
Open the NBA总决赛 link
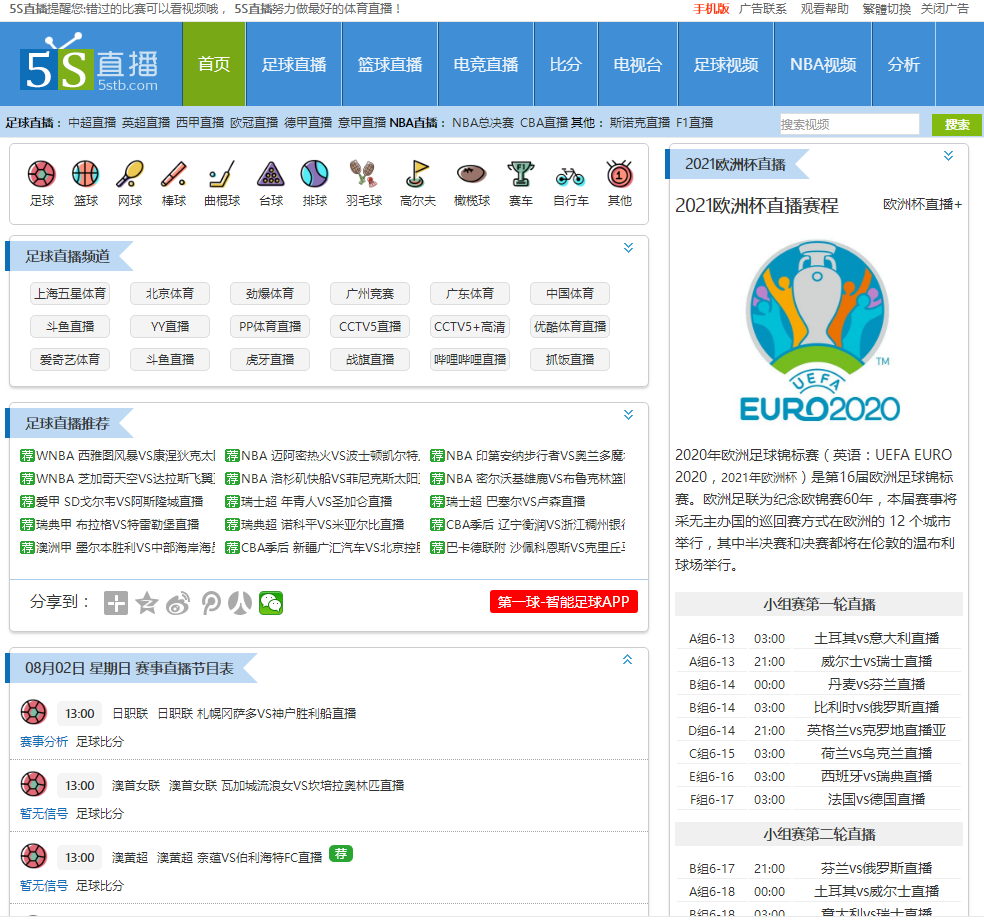tap(483, 122)
